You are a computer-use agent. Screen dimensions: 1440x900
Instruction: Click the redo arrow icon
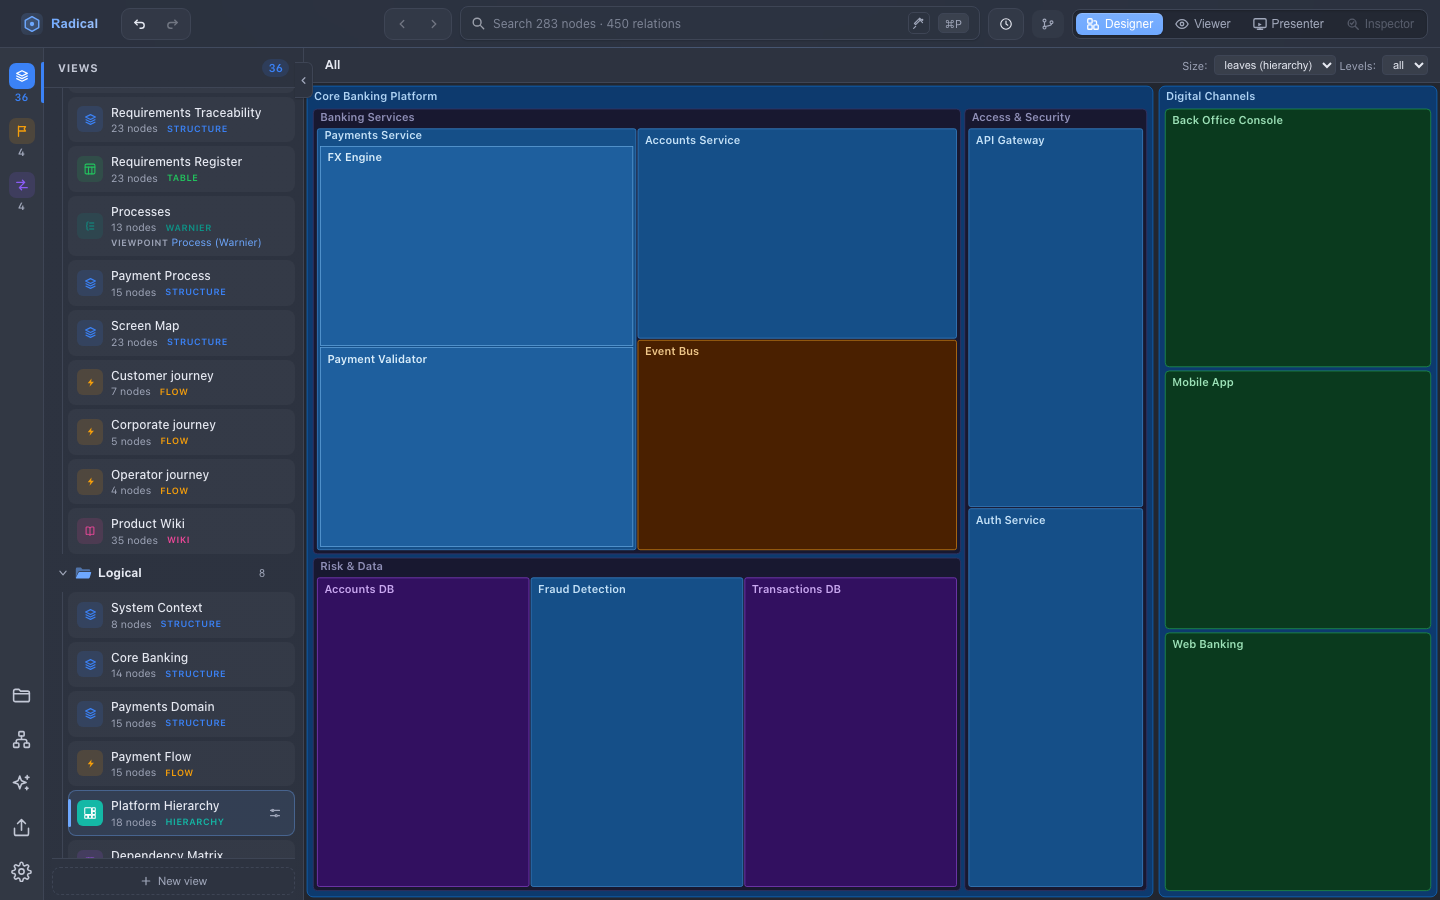[172, 24]
